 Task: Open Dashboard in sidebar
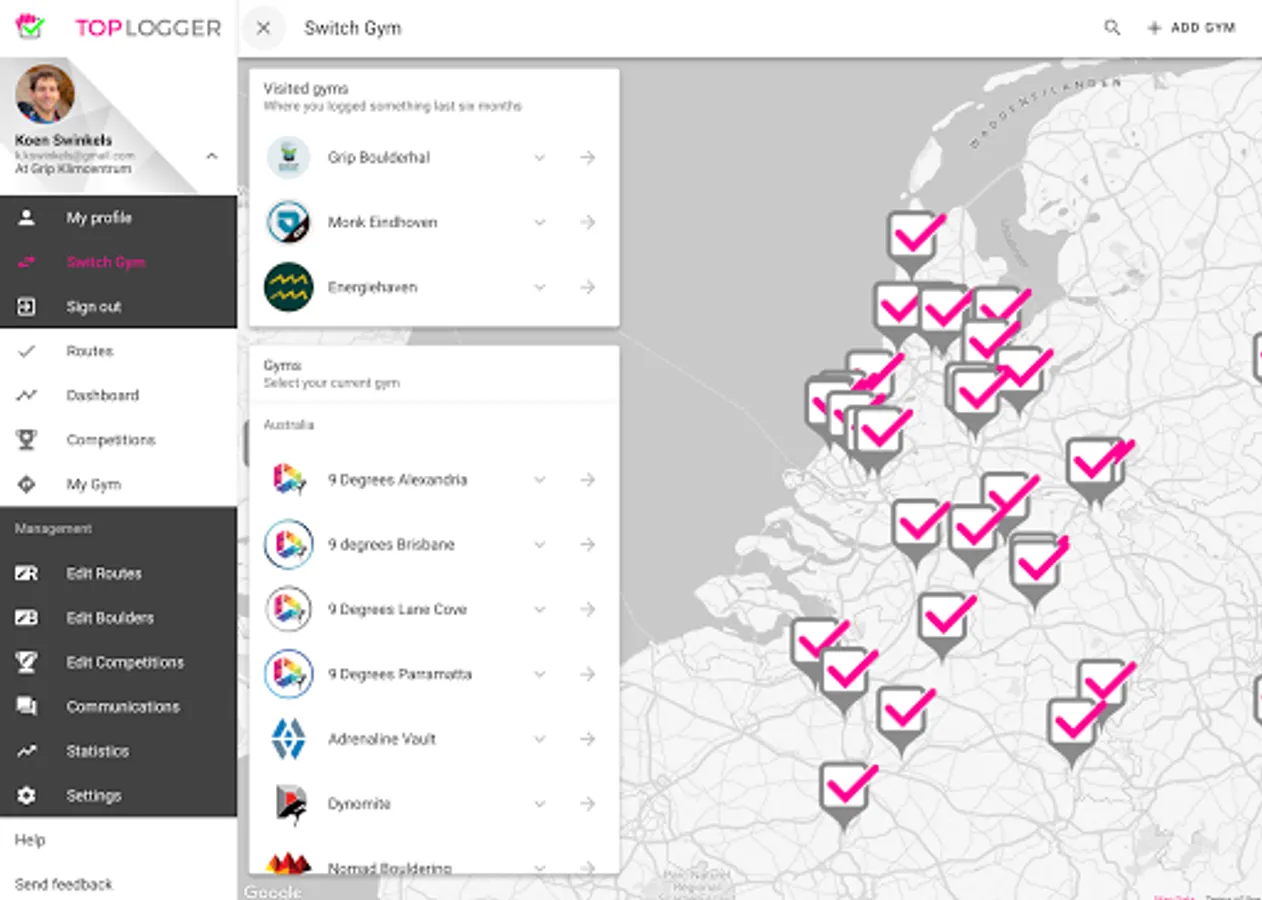point(118,395)
